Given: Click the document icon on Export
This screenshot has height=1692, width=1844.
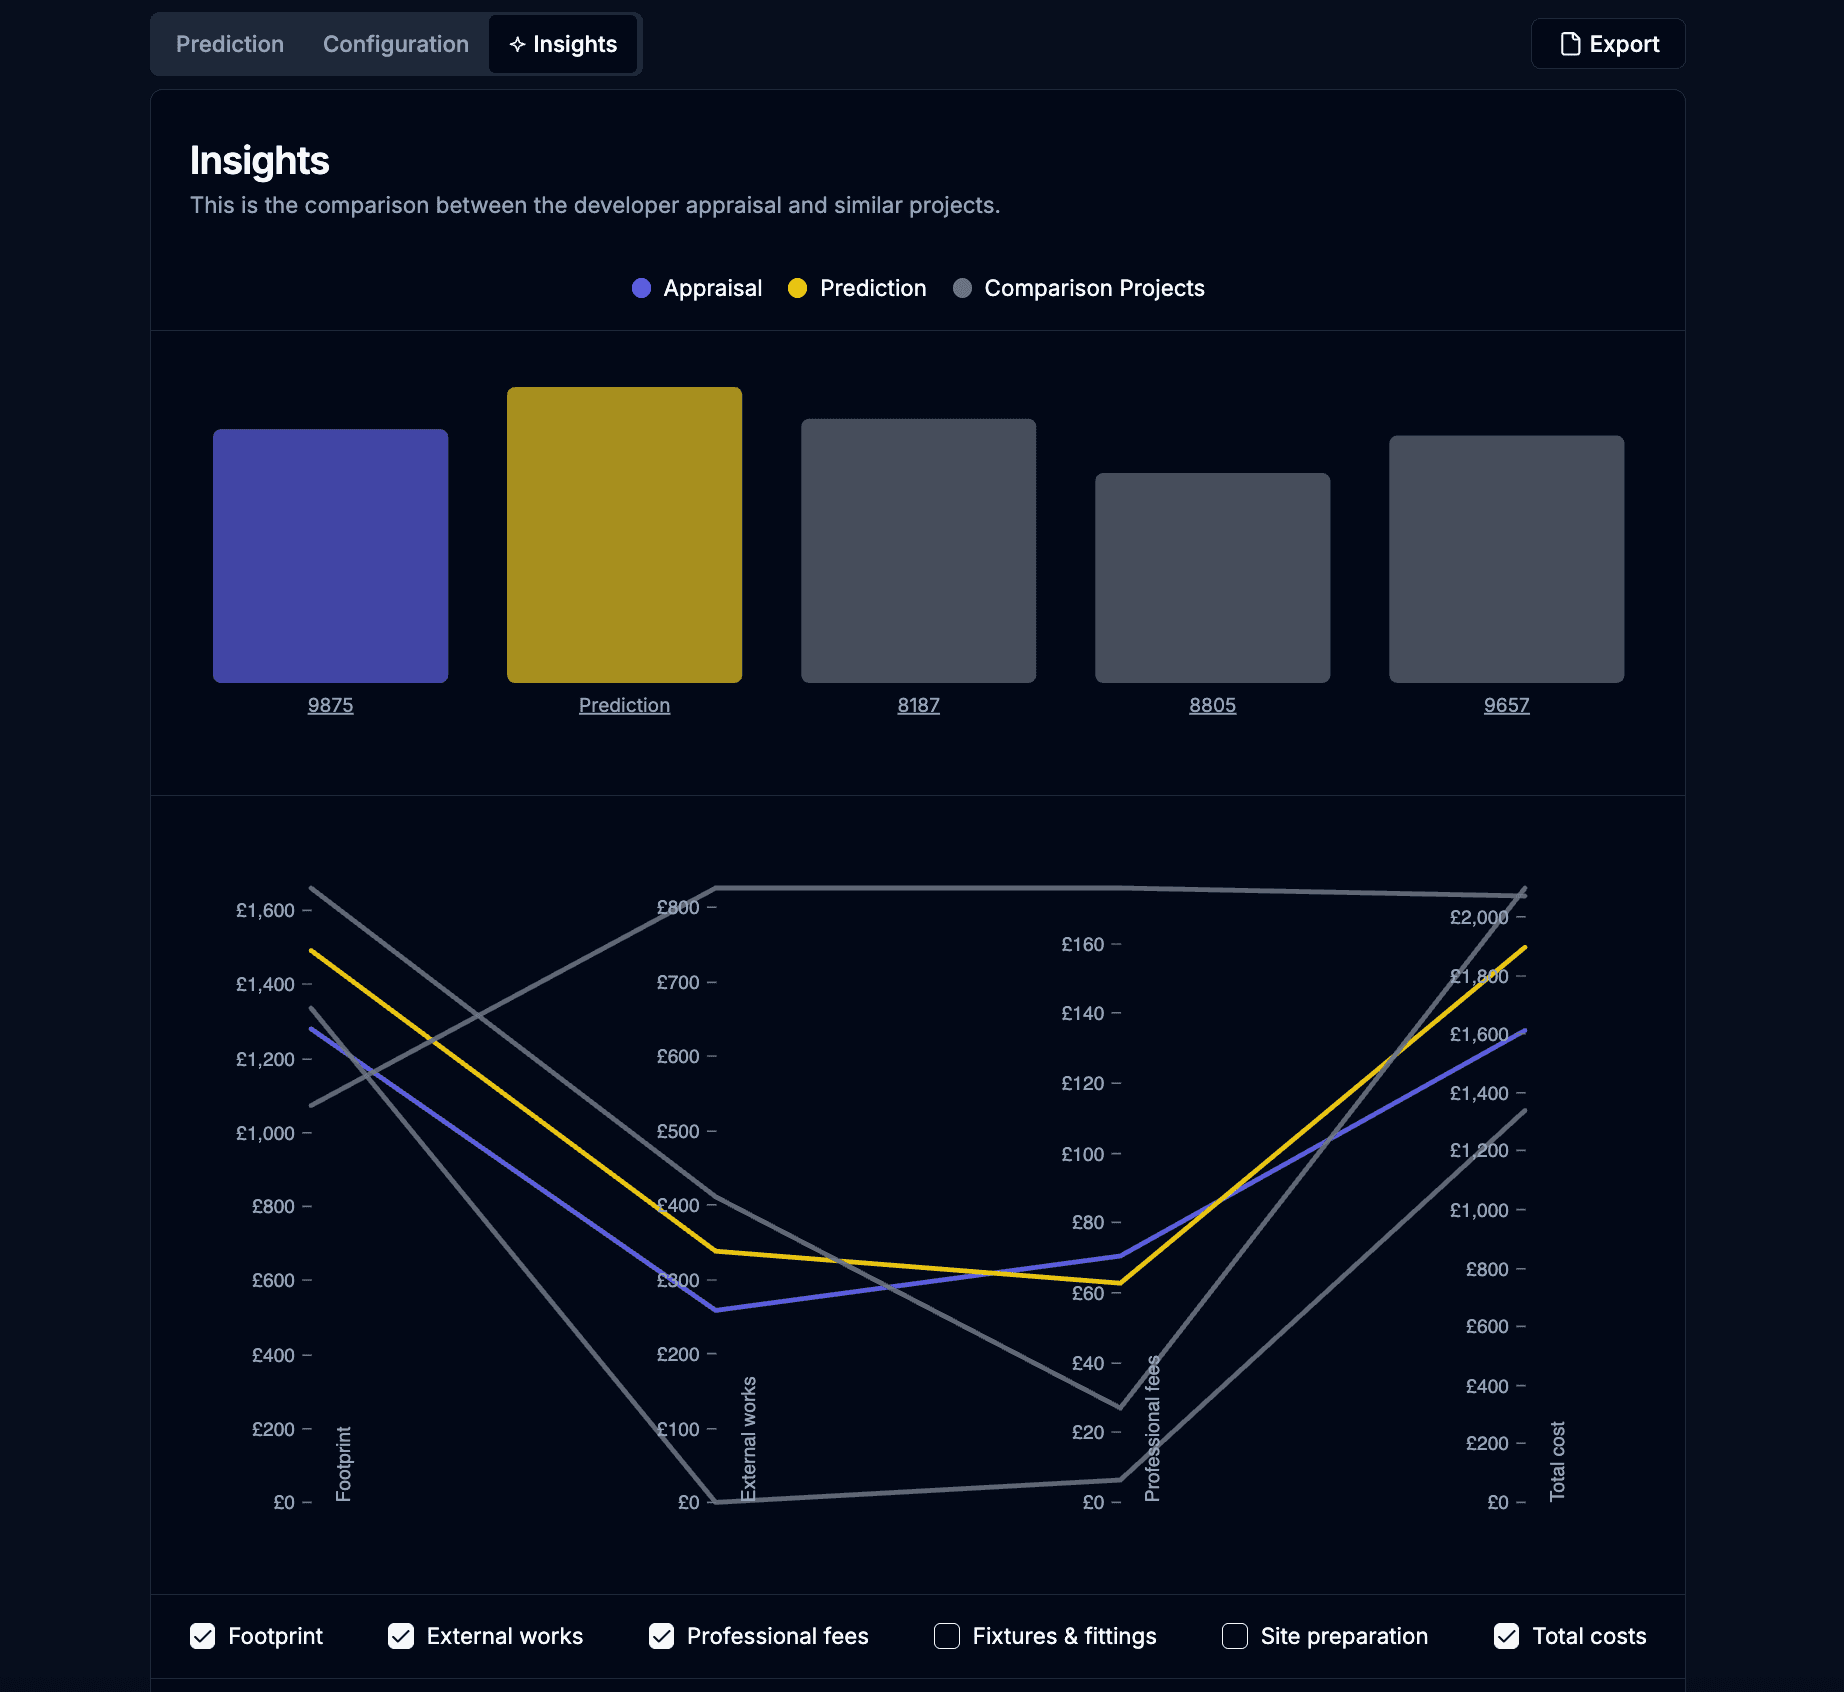Looking at the screenshot, I should pyautogui.click(x=1570, y=44).
